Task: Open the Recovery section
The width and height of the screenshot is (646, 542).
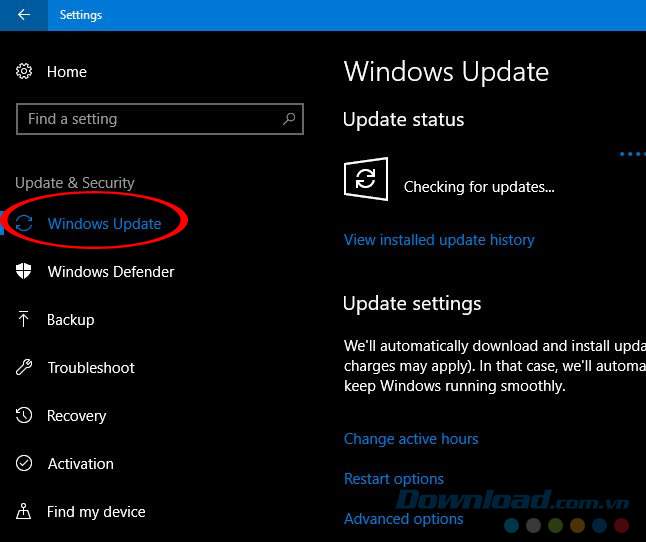Action: point(77,416)
